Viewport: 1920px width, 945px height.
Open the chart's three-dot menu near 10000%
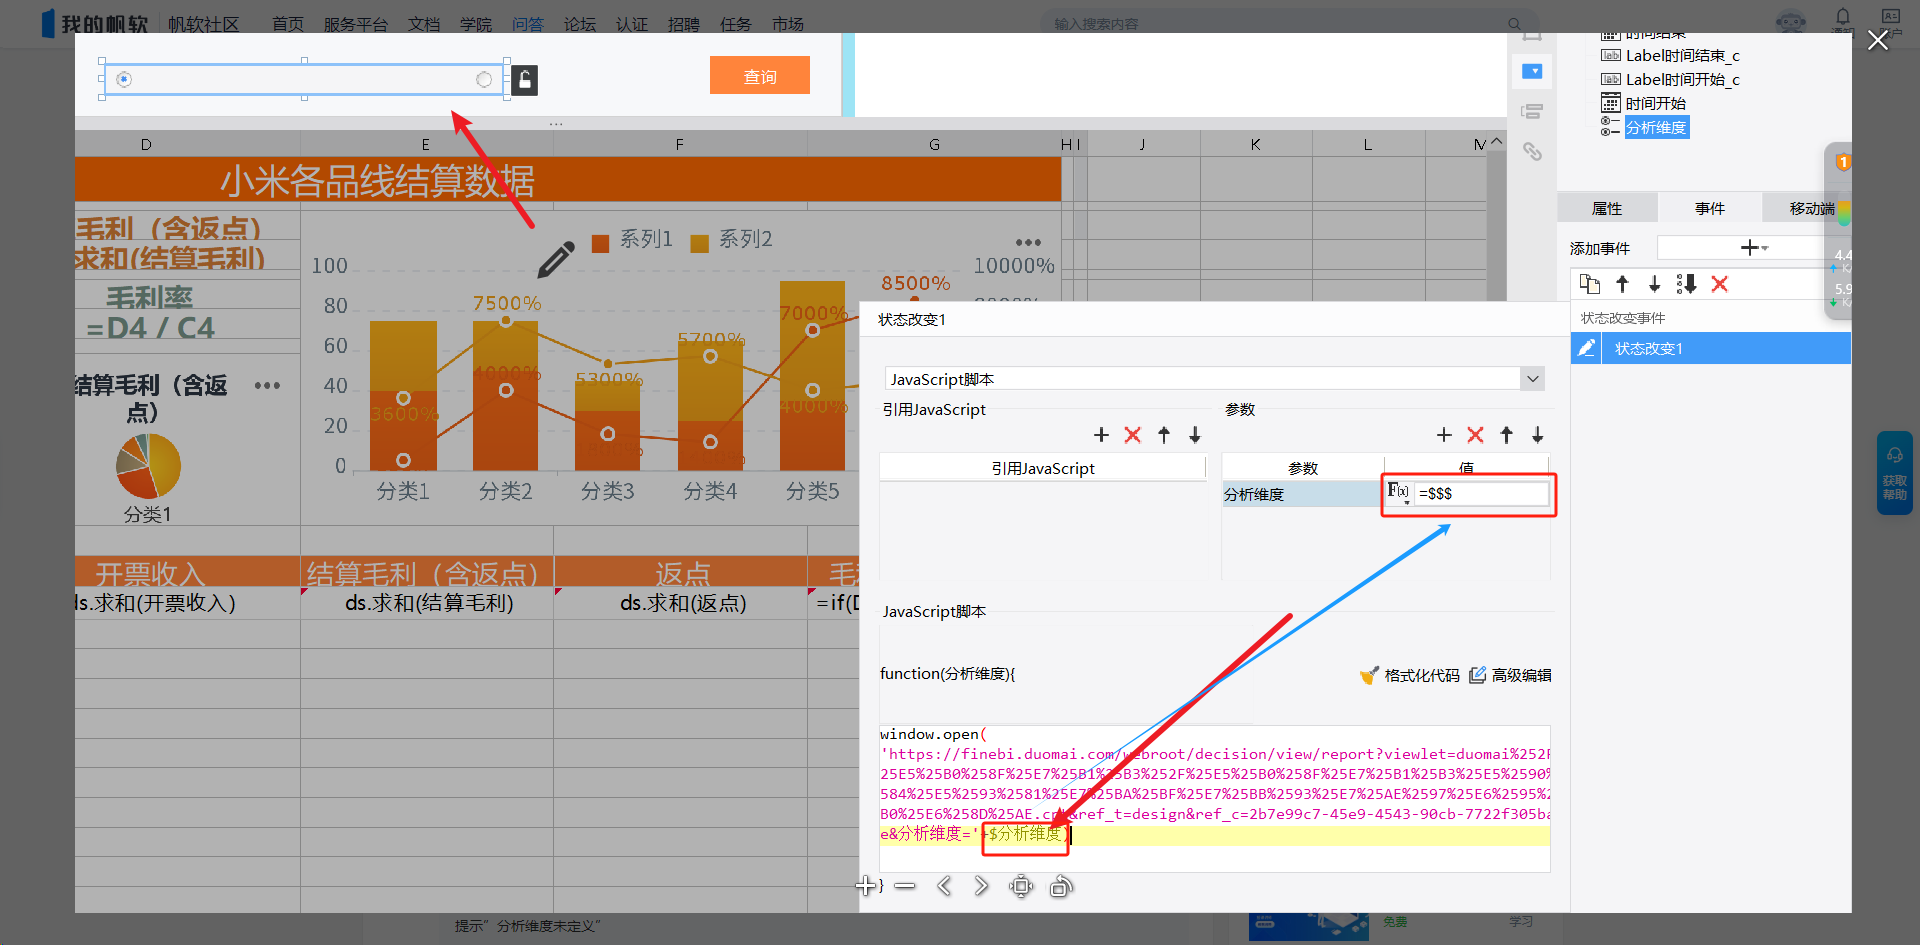1028,243
